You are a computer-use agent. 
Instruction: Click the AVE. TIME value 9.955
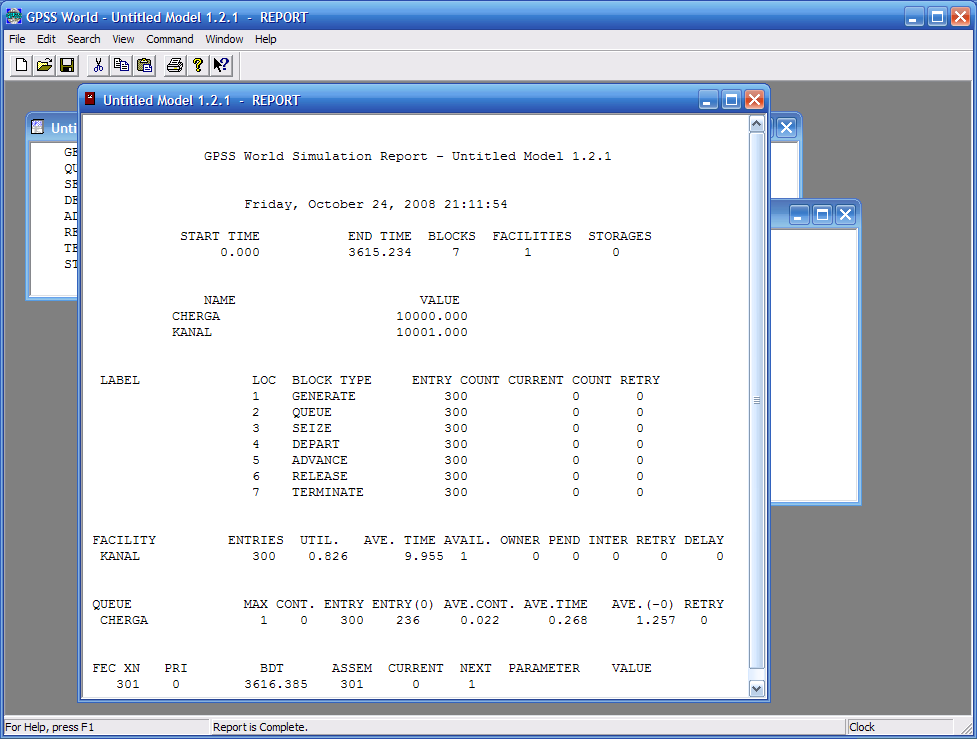point(424,556)
